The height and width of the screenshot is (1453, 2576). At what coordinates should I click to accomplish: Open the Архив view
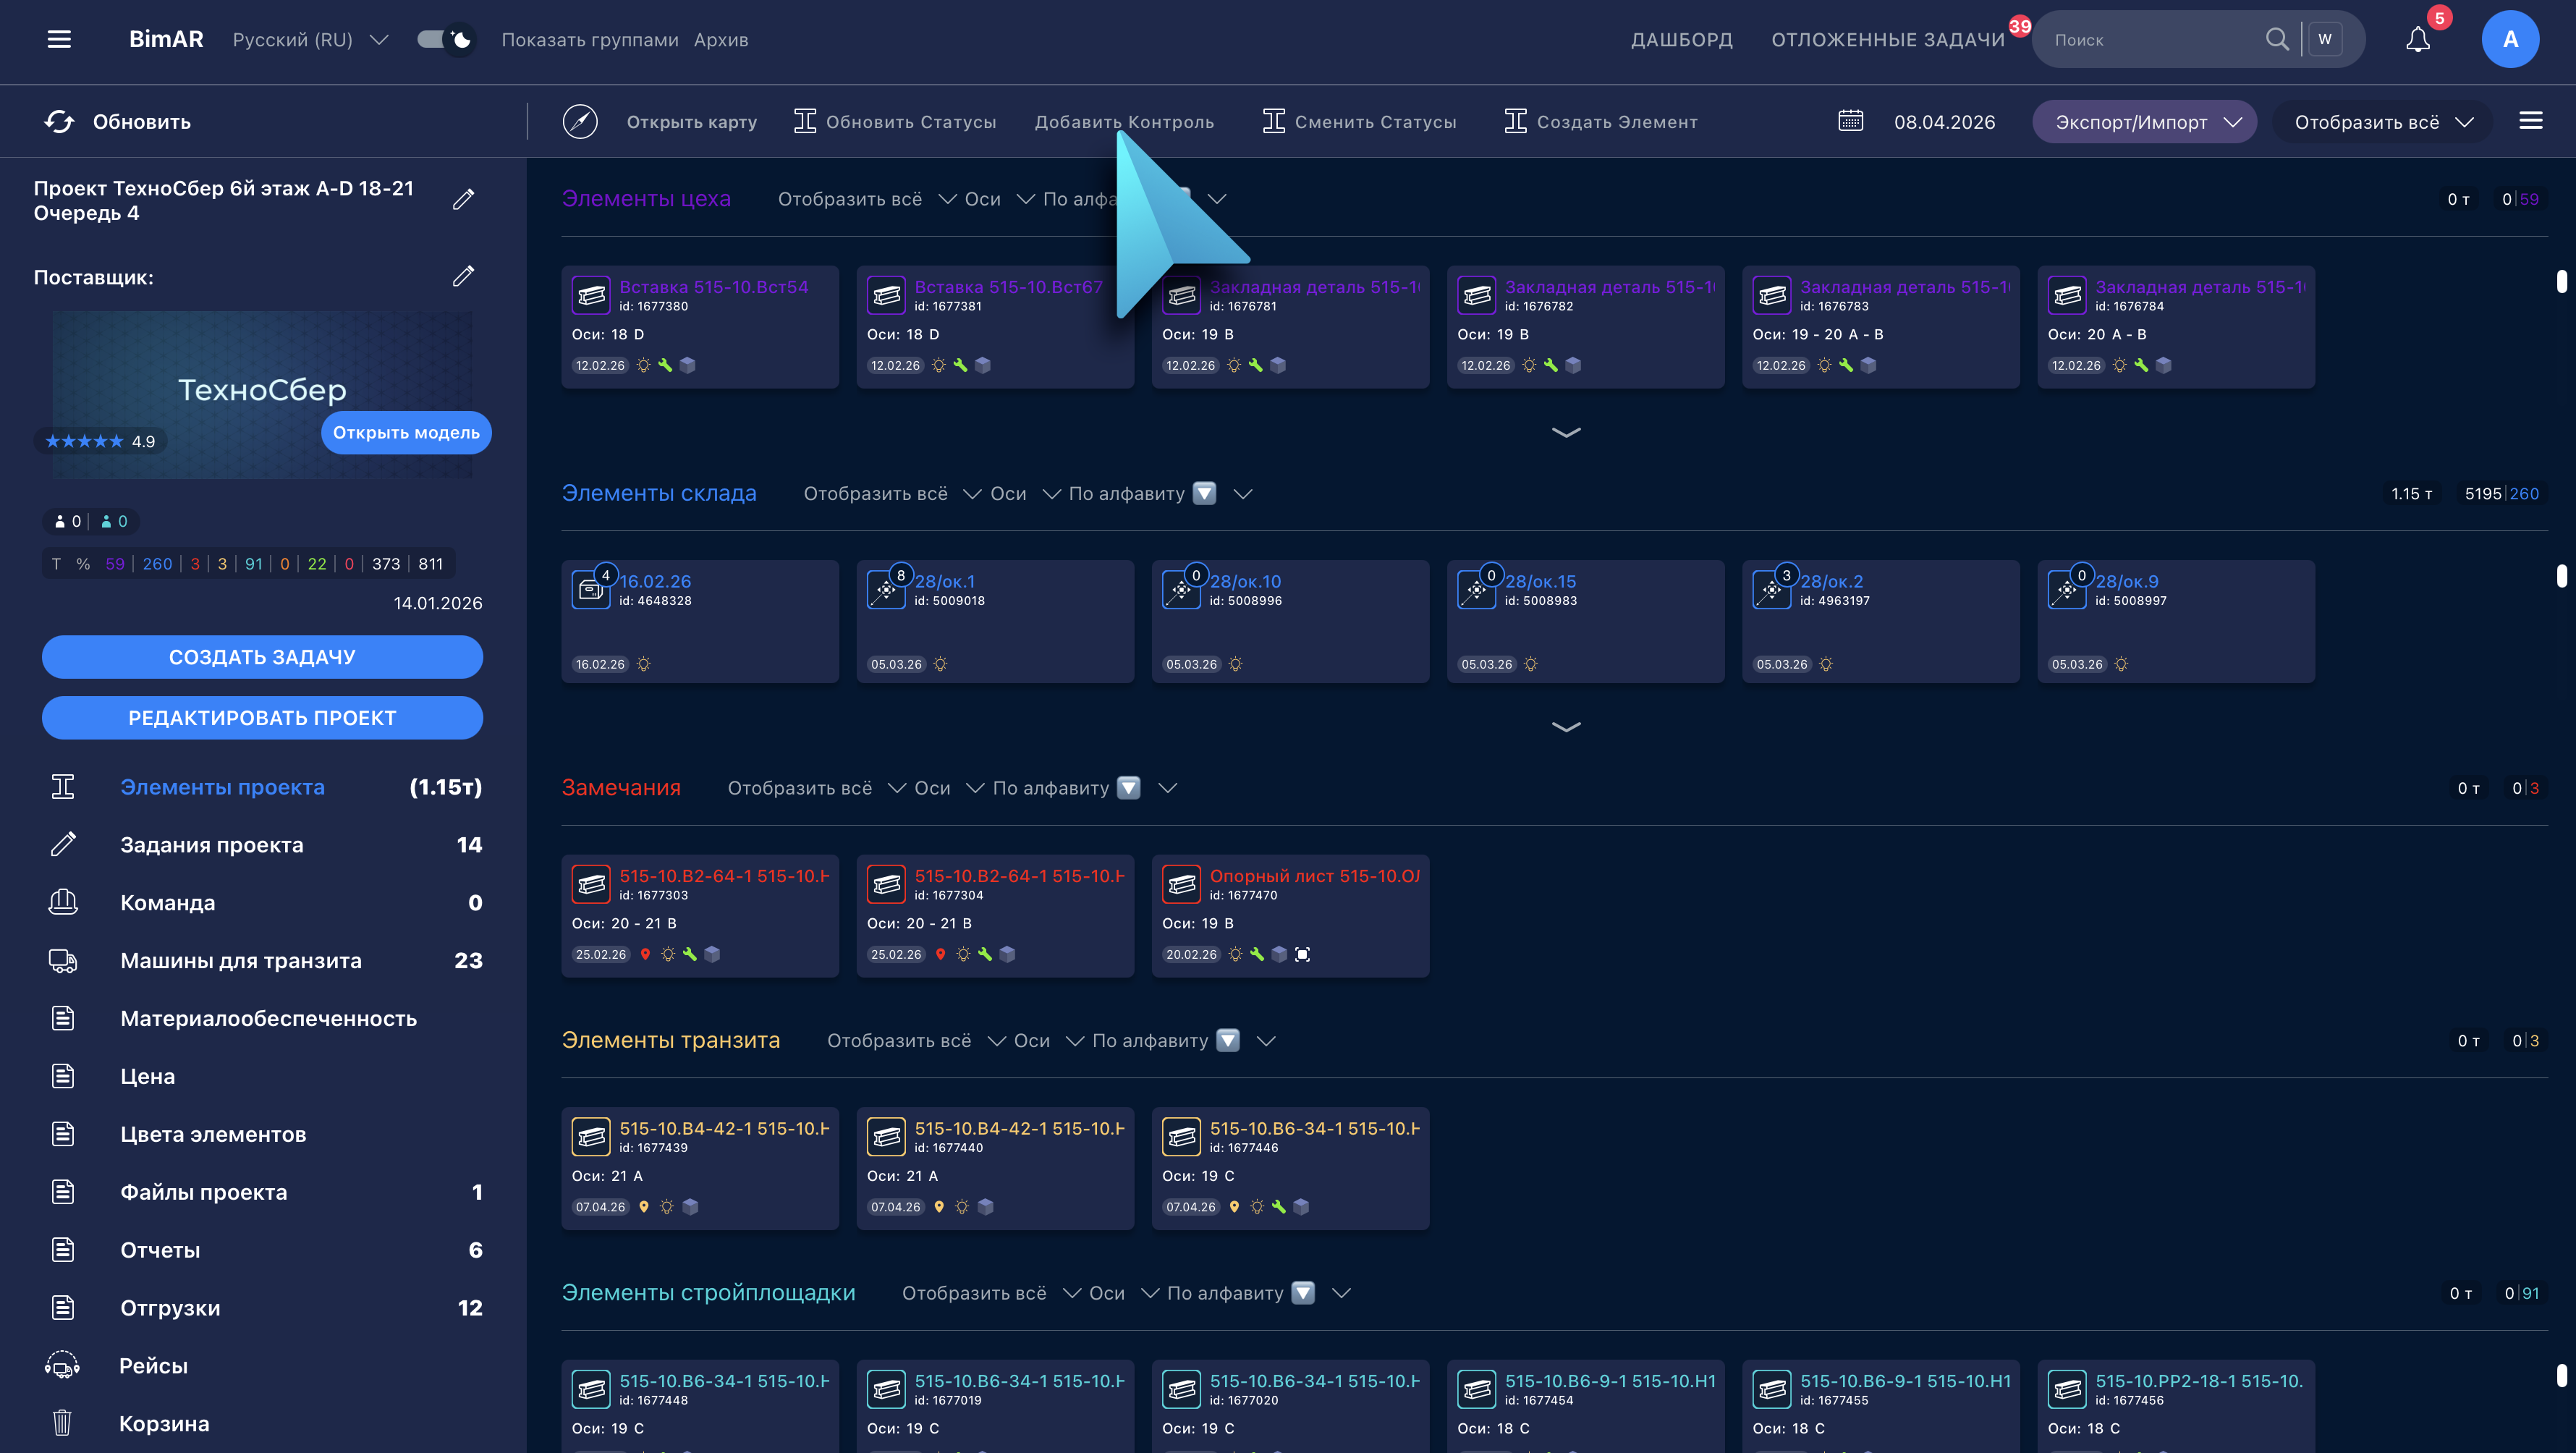click(721, 39)
